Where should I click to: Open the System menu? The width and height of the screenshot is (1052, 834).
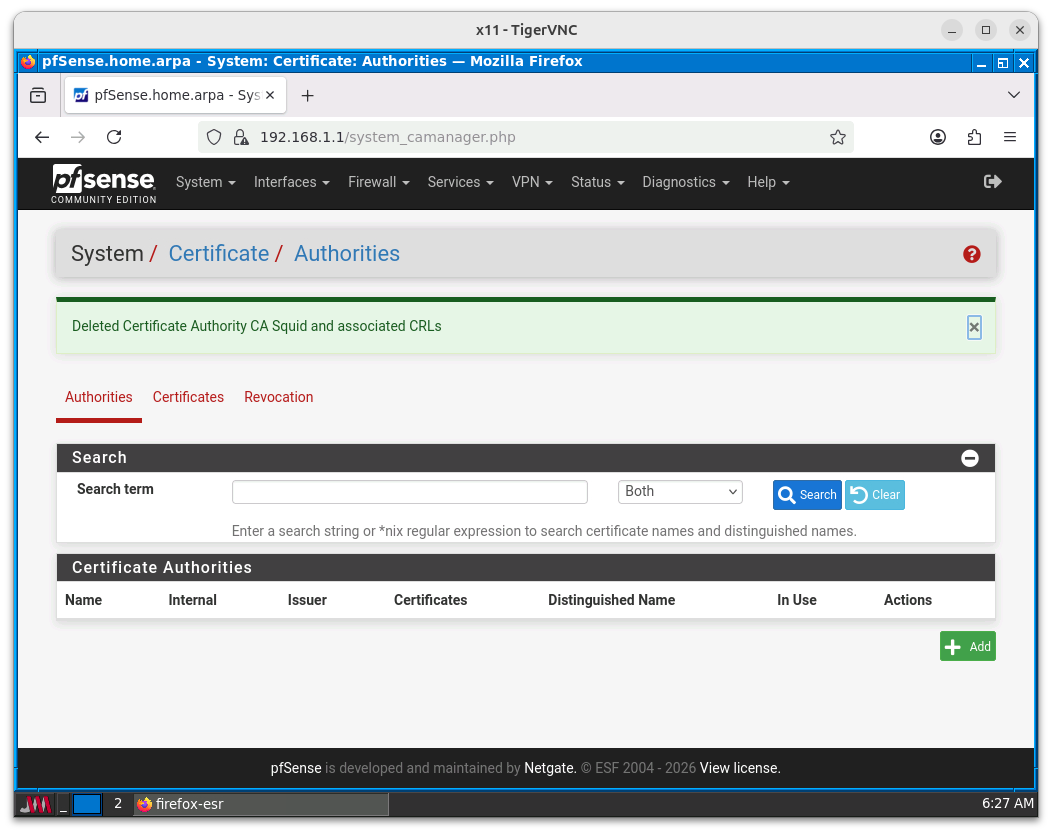(x=205, y=182)
